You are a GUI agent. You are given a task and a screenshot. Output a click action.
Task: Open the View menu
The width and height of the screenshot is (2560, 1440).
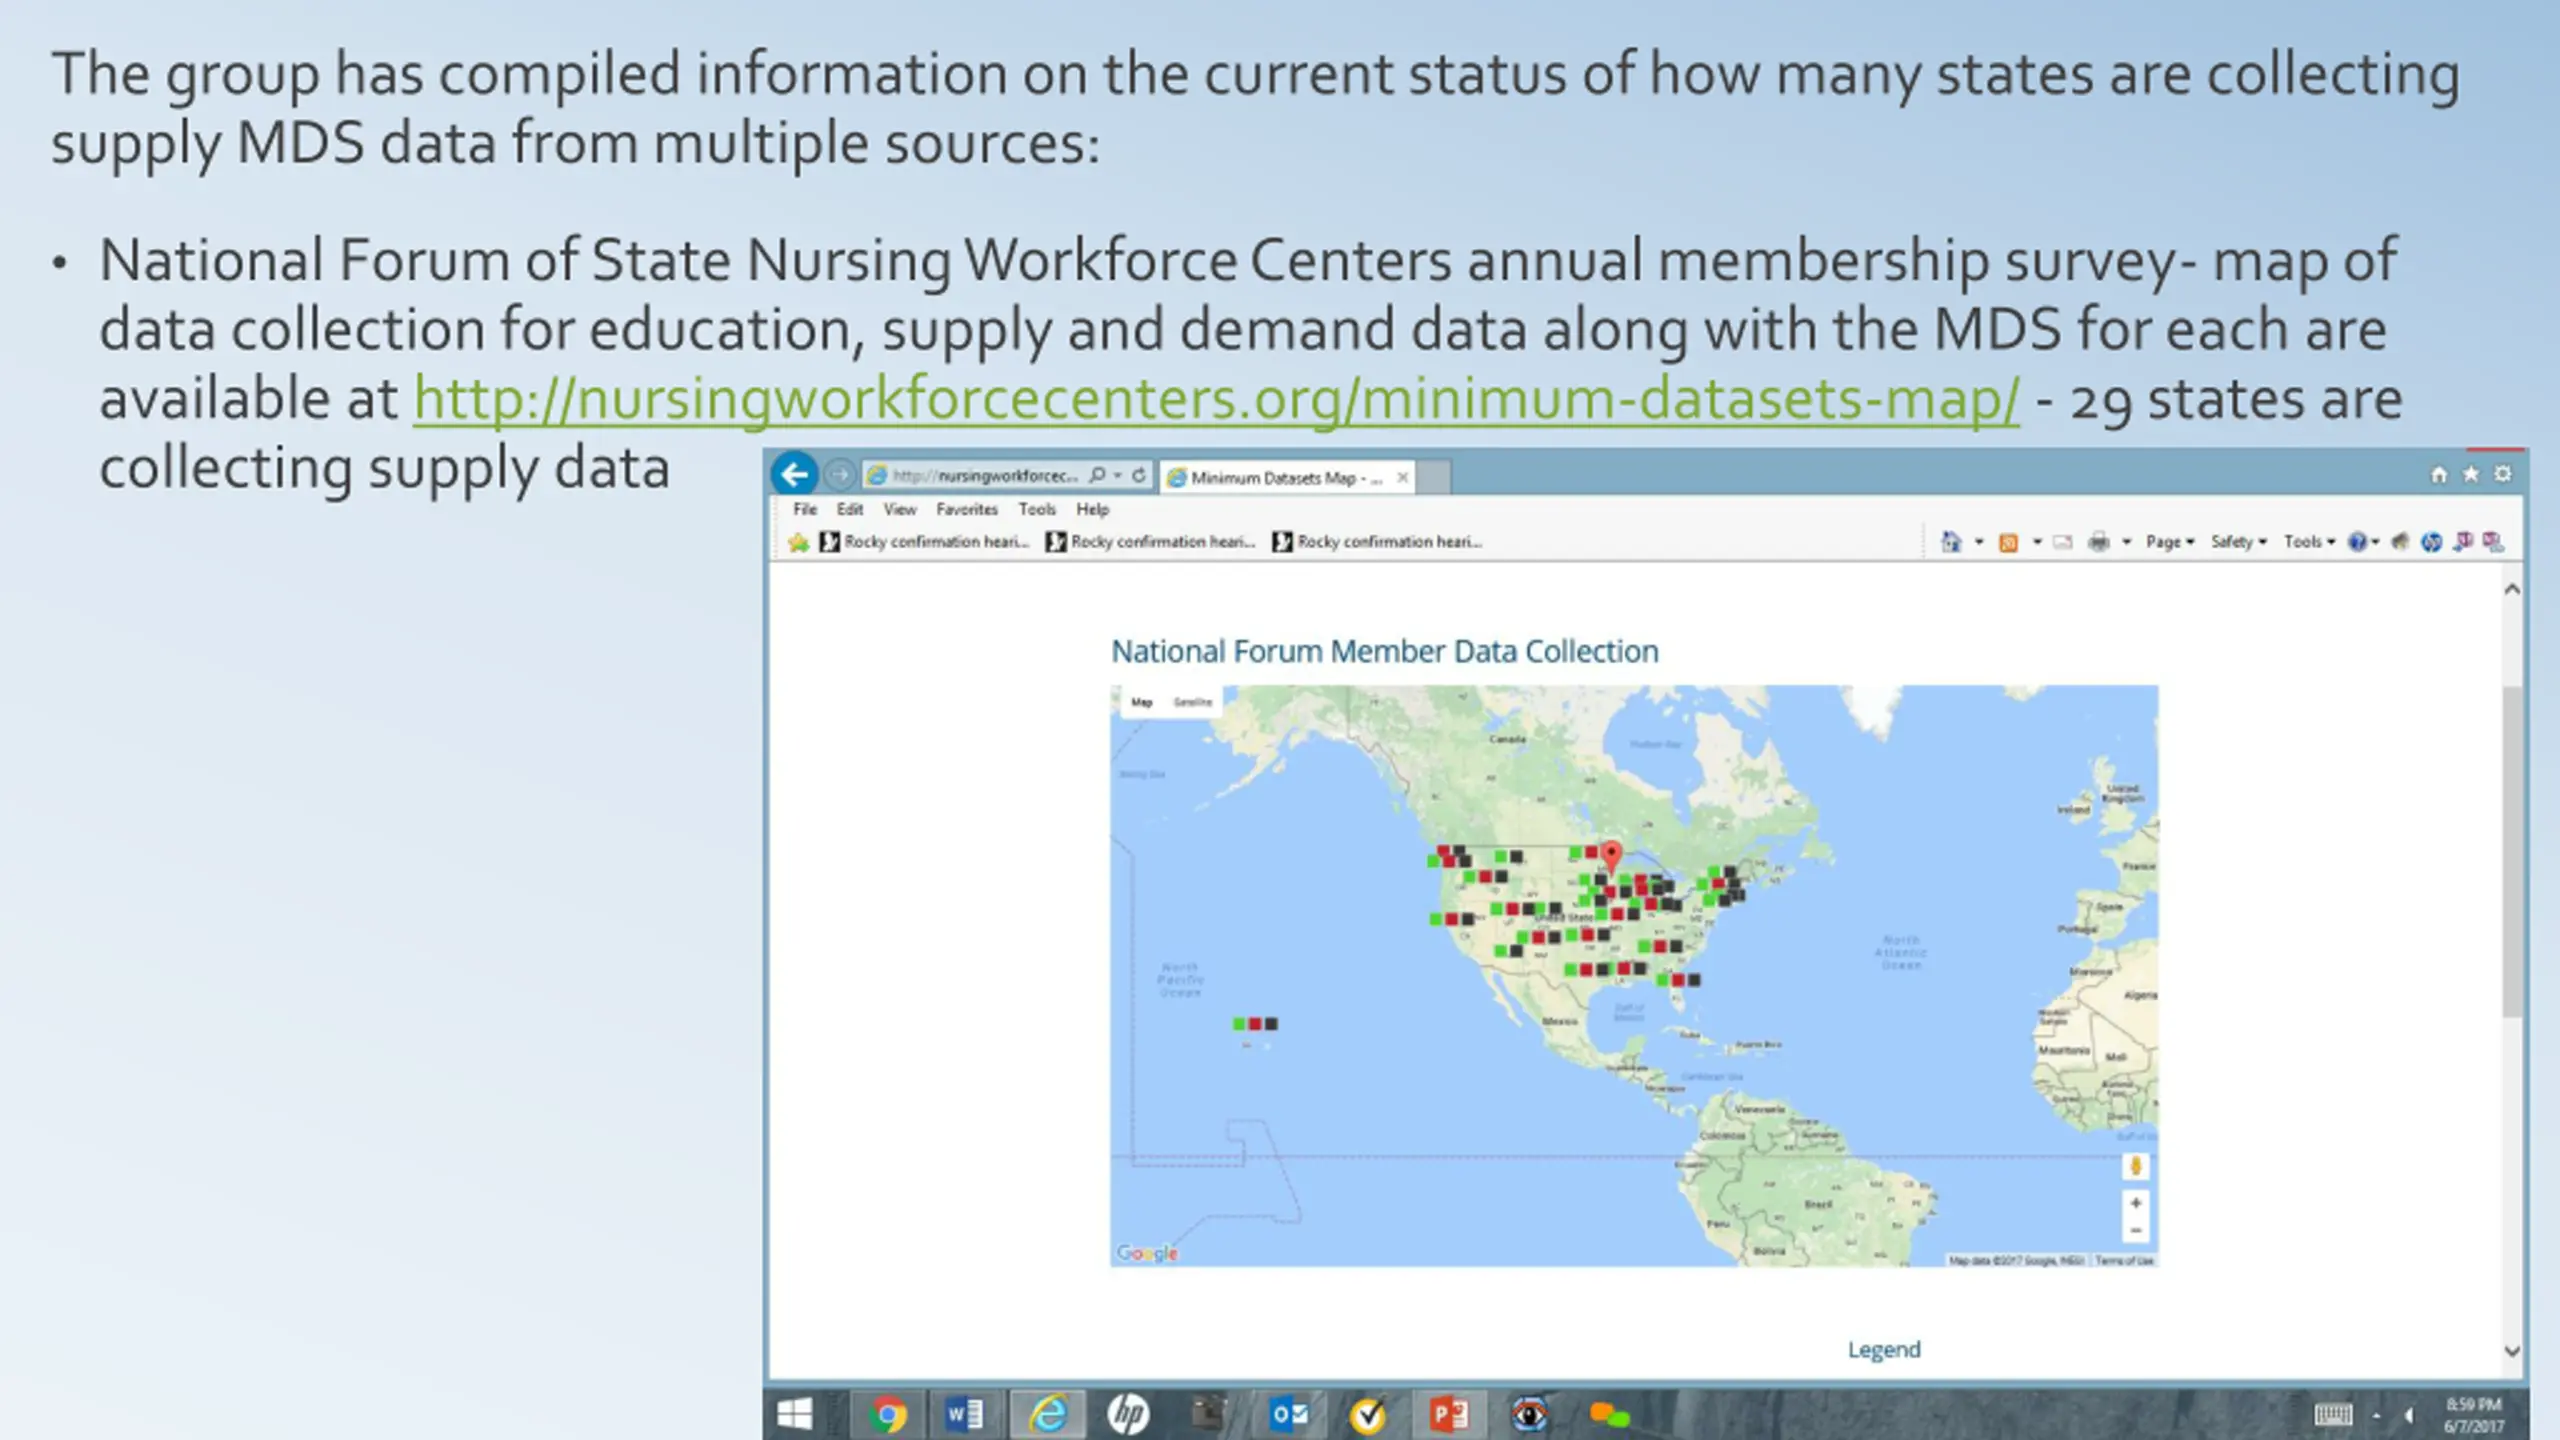coord(900,509)
